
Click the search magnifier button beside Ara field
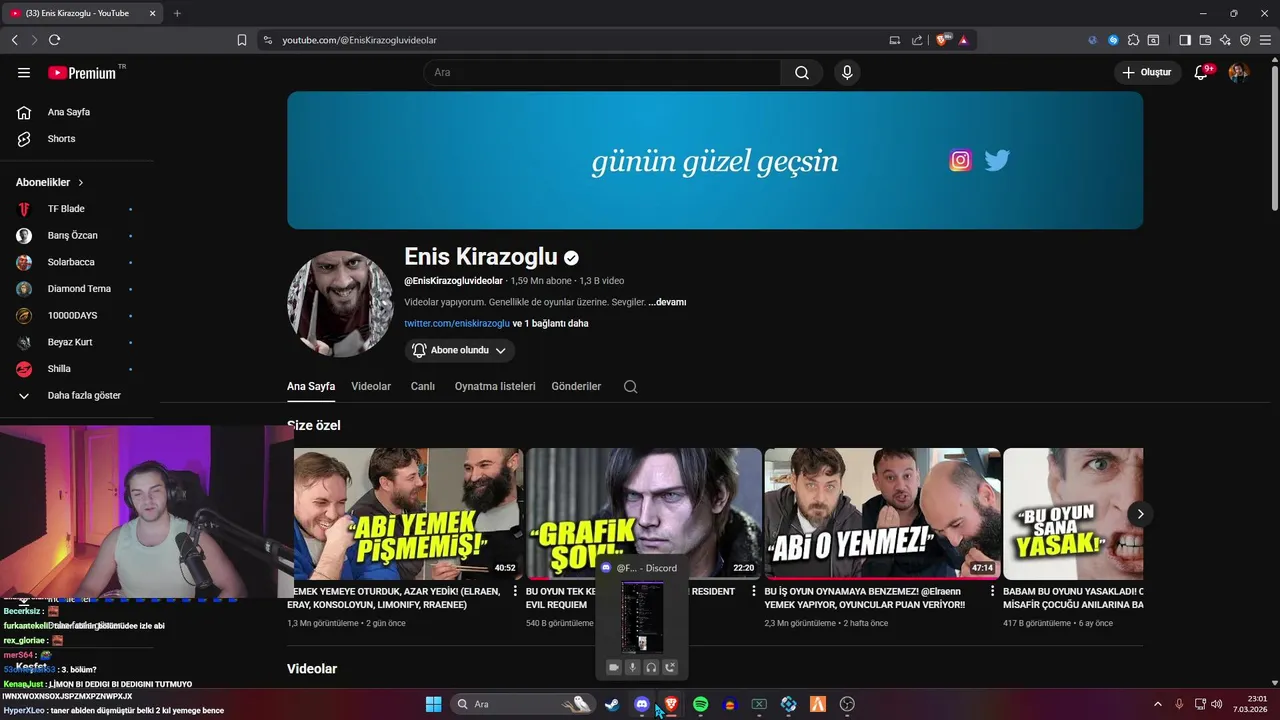point(802,73)
